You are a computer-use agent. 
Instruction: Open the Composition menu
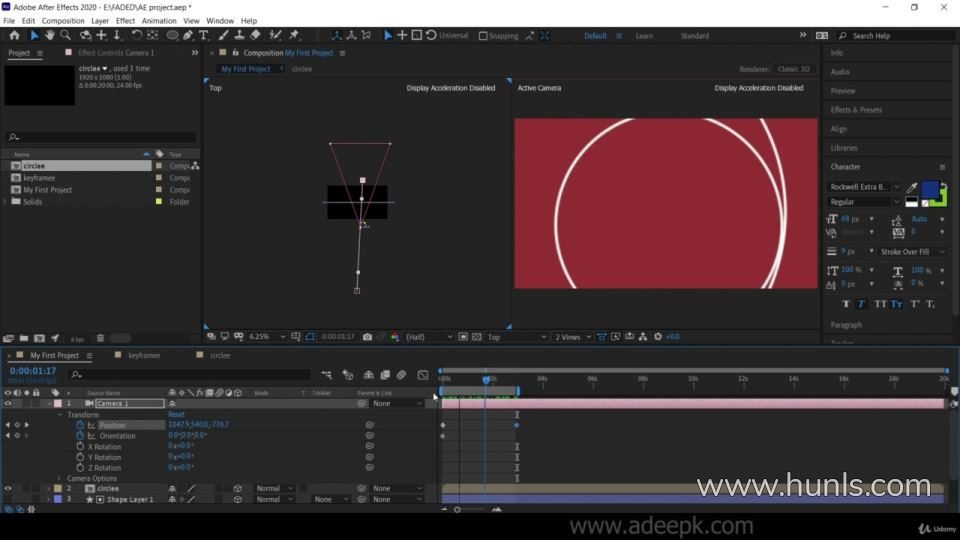(63, 20)
